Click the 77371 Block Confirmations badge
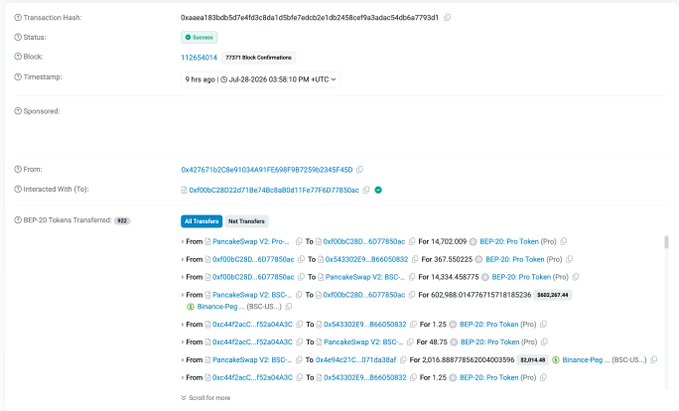This screenshot has width=679, height=411. click(259, 58)
